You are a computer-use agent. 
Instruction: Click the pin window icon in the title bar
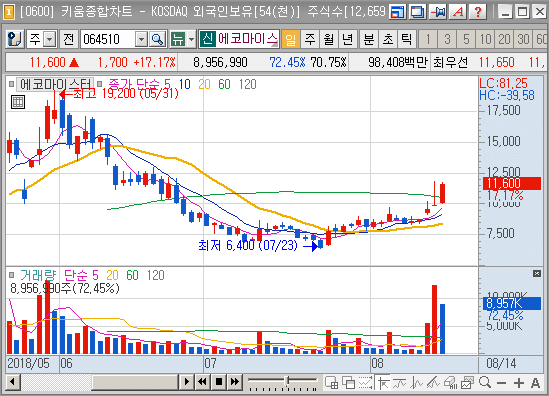pos(438,12)
